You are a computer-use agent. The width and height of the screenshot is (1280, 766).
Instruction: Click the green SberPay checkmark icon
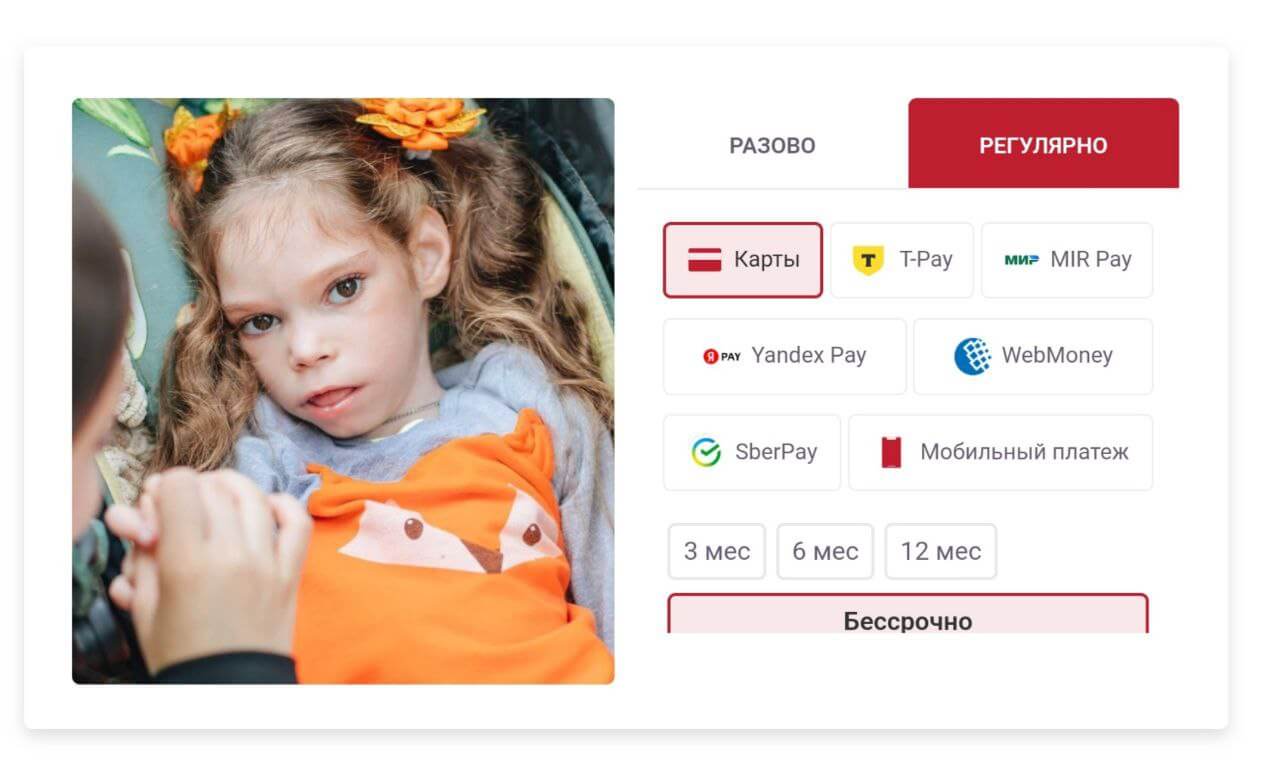click(706, 452)
